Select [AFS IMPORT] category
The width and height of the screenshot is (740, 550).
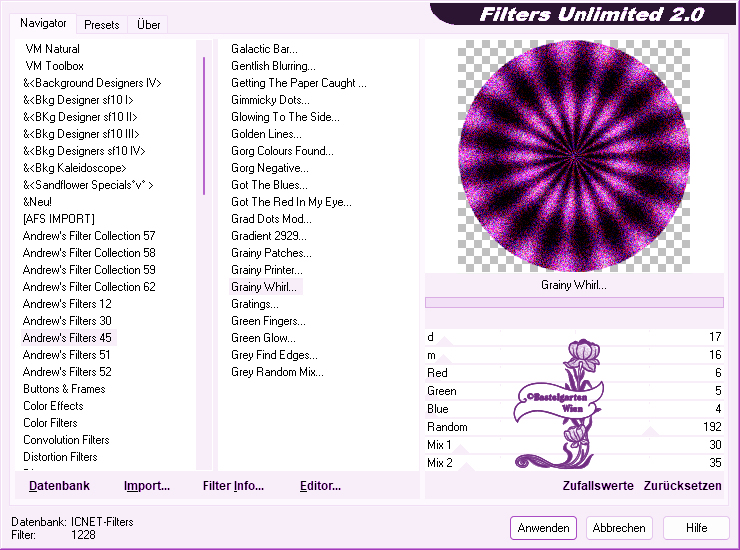coord(59,219)
